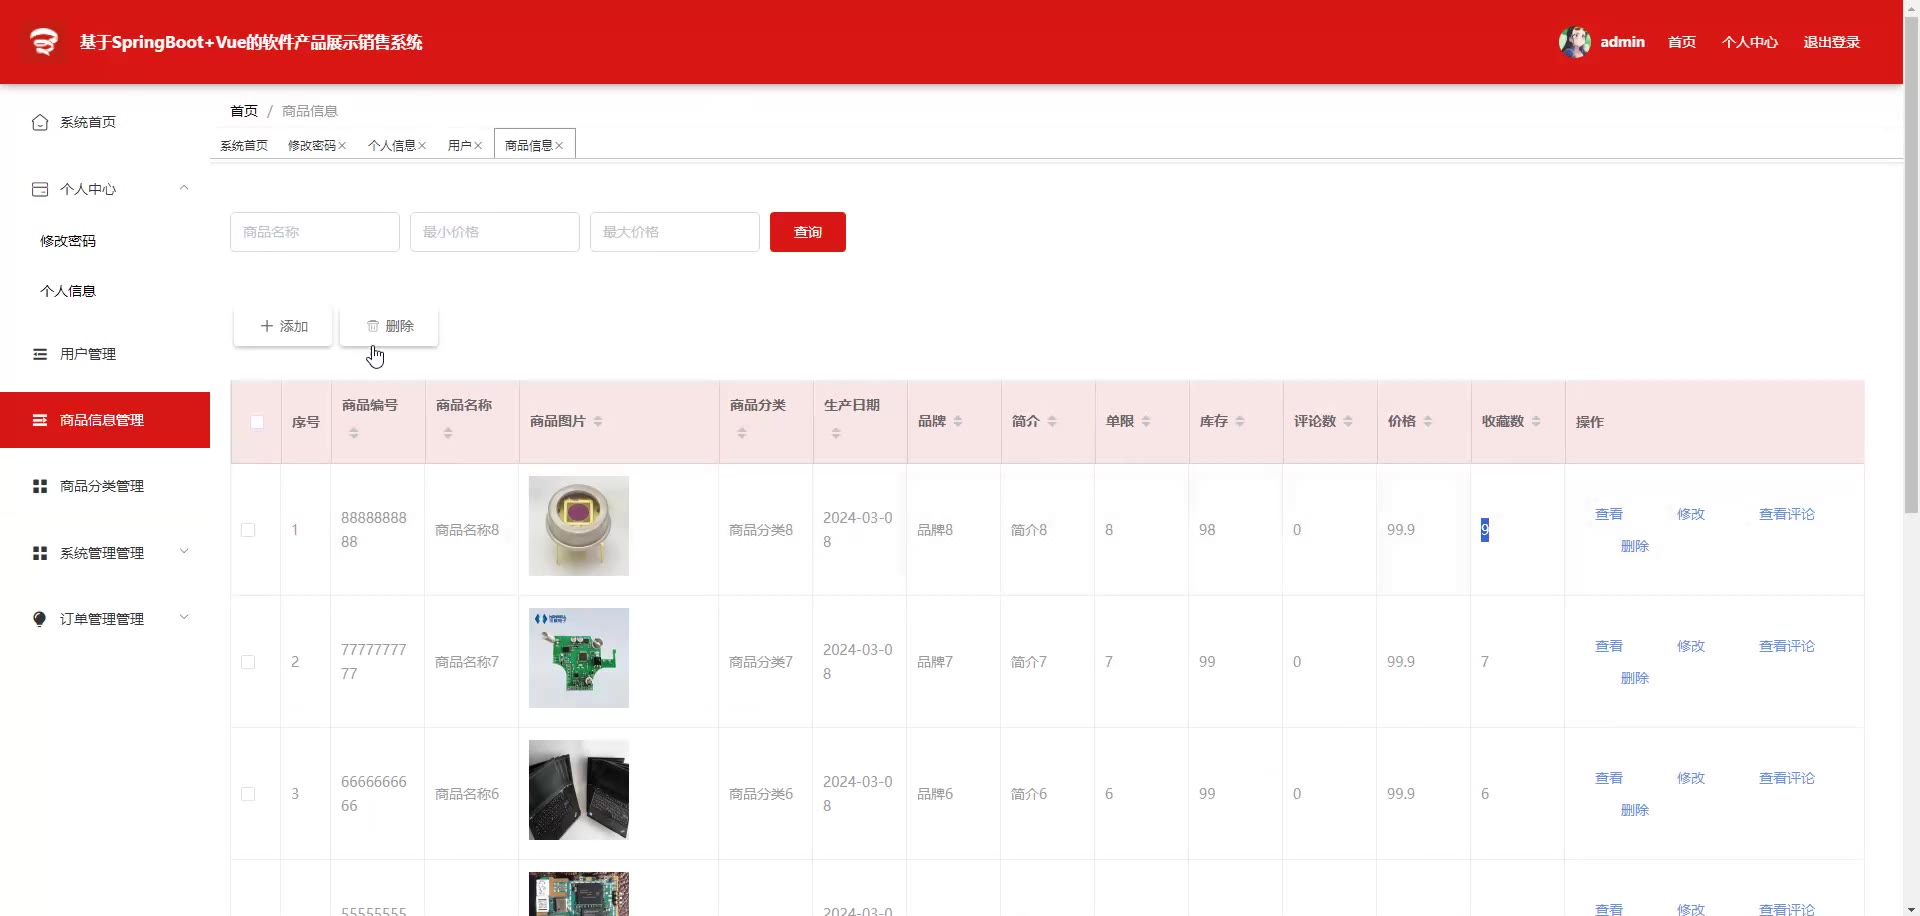This screenshot has height=916, width=1920.
Task: Click the grid icon beside 商品分类管理
Action: point(40,486)
